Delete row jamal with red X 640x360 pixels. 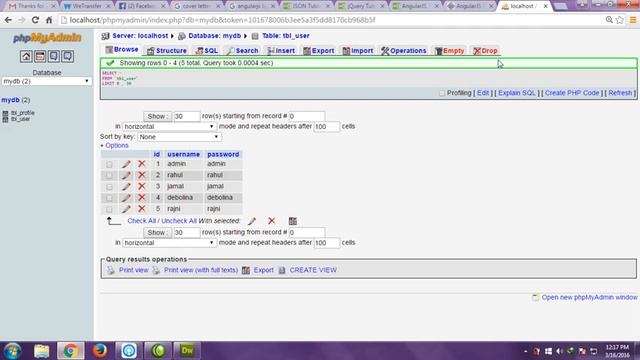coord(142,186)
